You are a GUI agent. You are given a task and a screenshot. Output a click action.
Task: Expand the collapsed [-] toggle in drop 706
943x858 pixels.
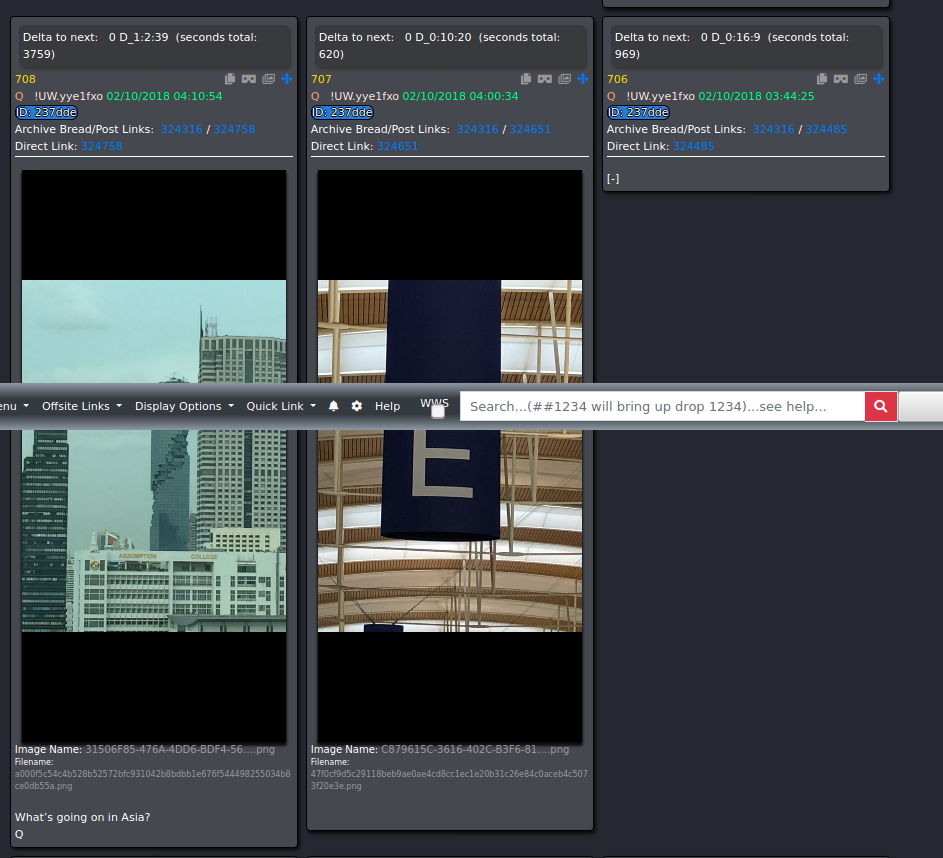coord(613,179)
